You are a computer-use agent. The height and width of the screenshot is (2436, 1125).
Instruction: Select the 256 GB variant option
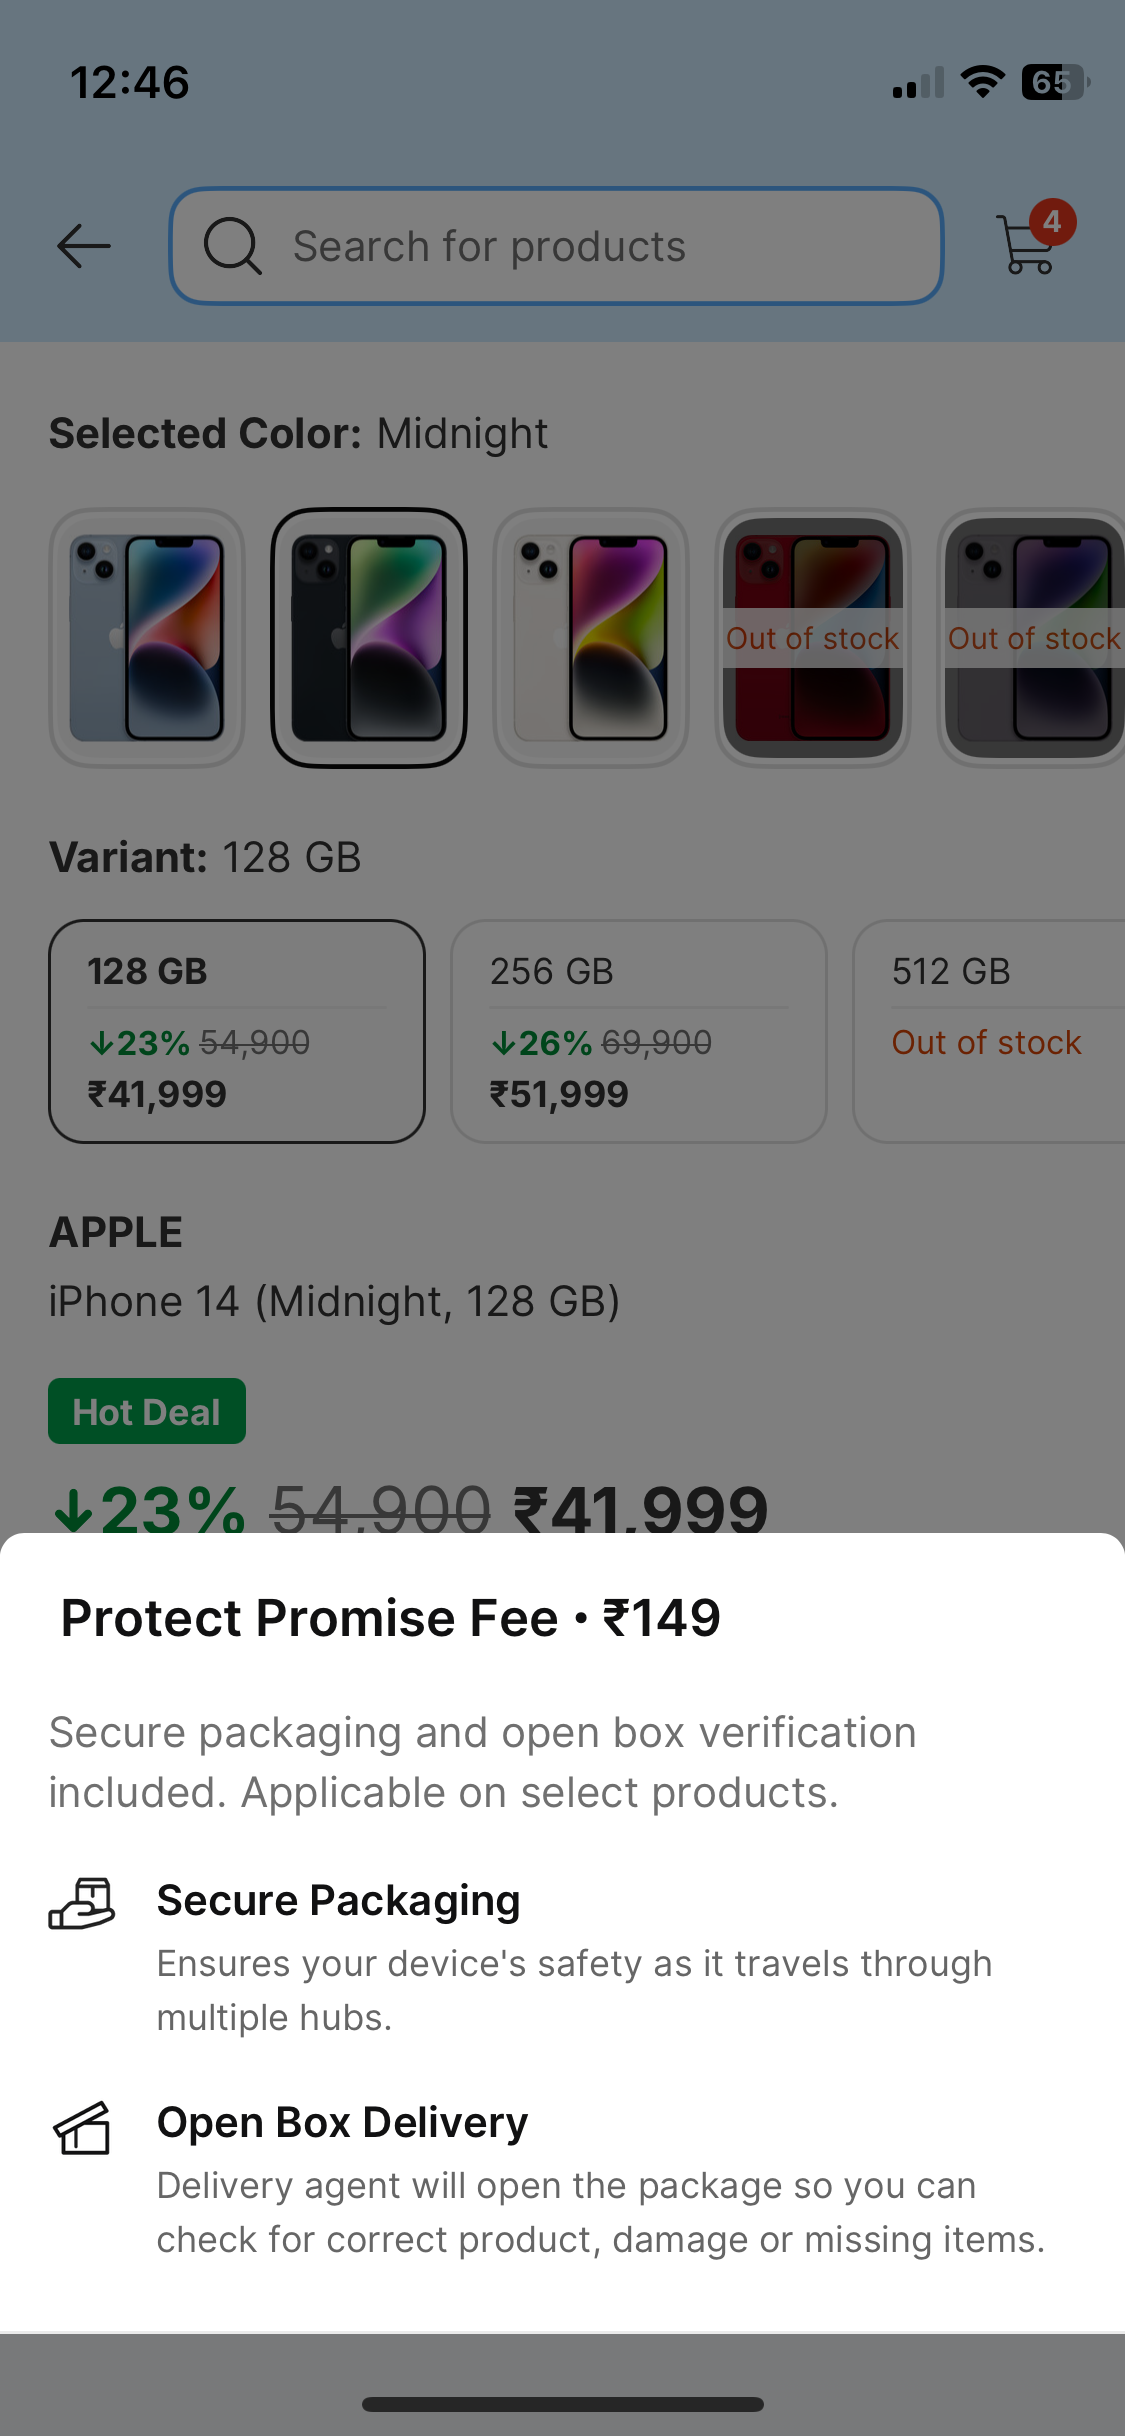(x=639, y=1031)
